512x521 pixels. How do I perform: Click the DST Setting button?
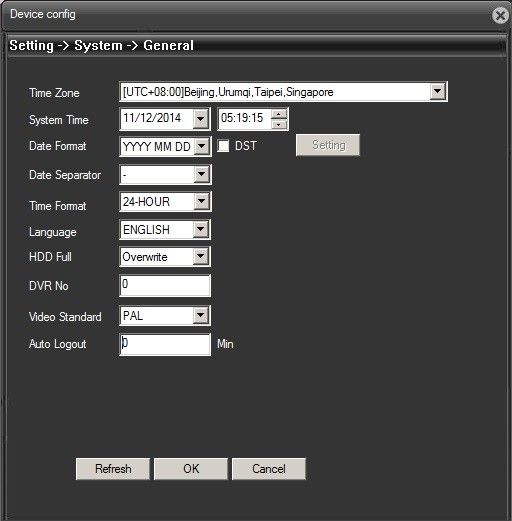[328, 145]
